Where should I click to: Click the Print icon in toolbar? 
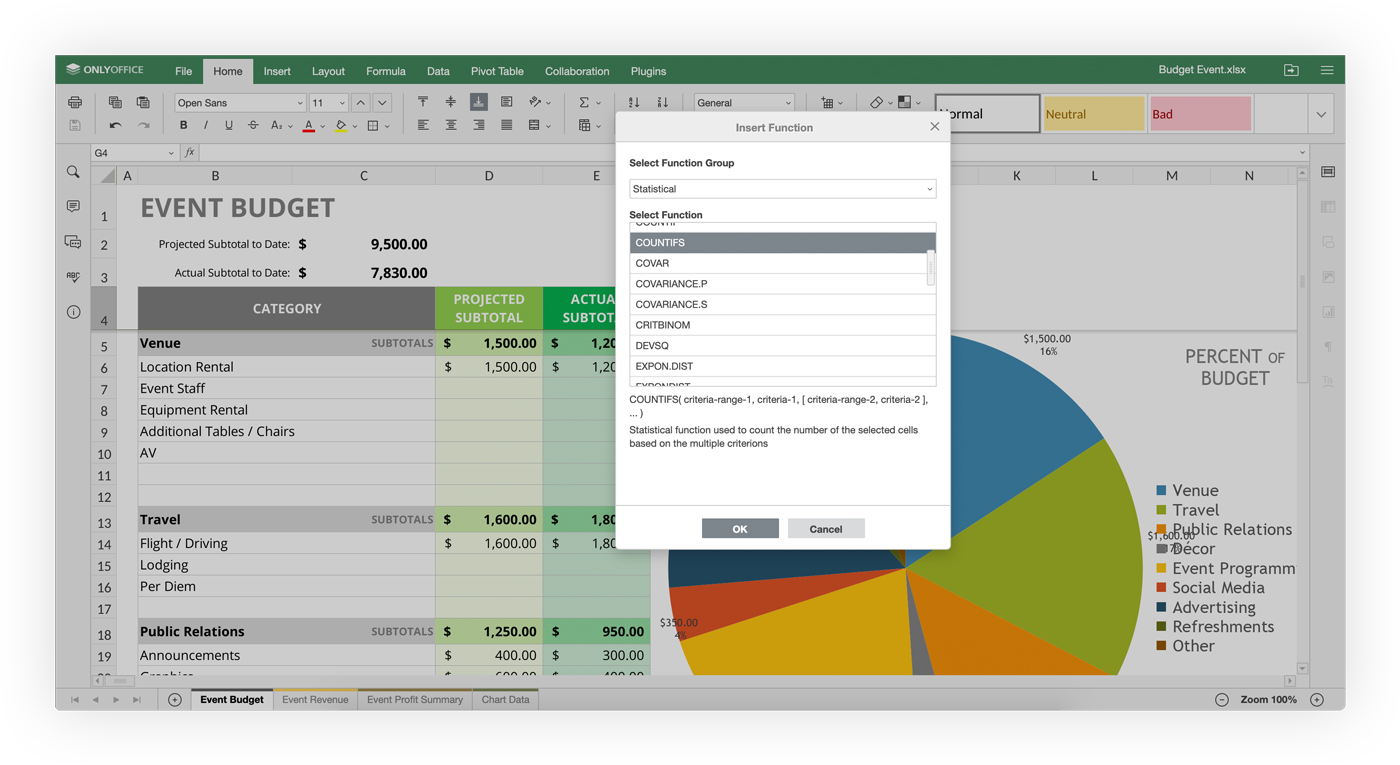coord(75,102)
